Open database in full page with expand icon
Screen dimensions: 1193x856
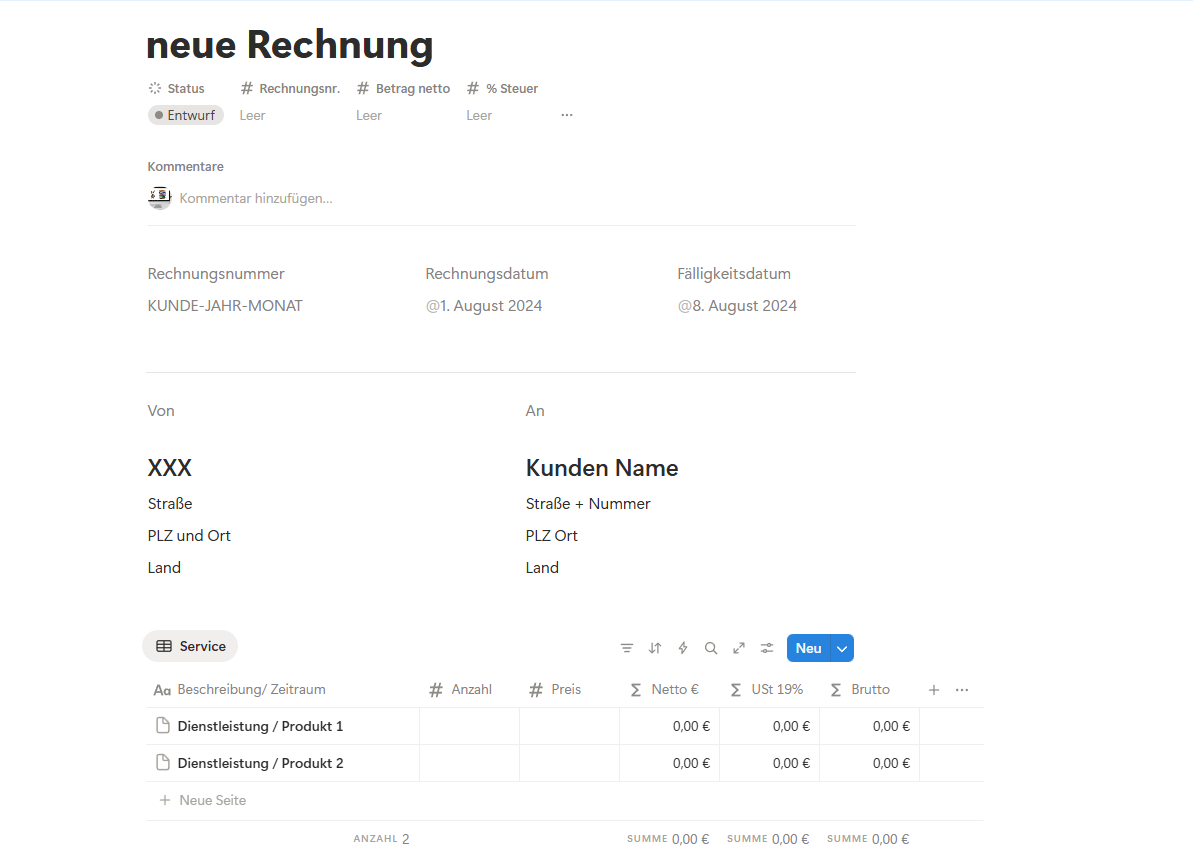coord(739,648)
